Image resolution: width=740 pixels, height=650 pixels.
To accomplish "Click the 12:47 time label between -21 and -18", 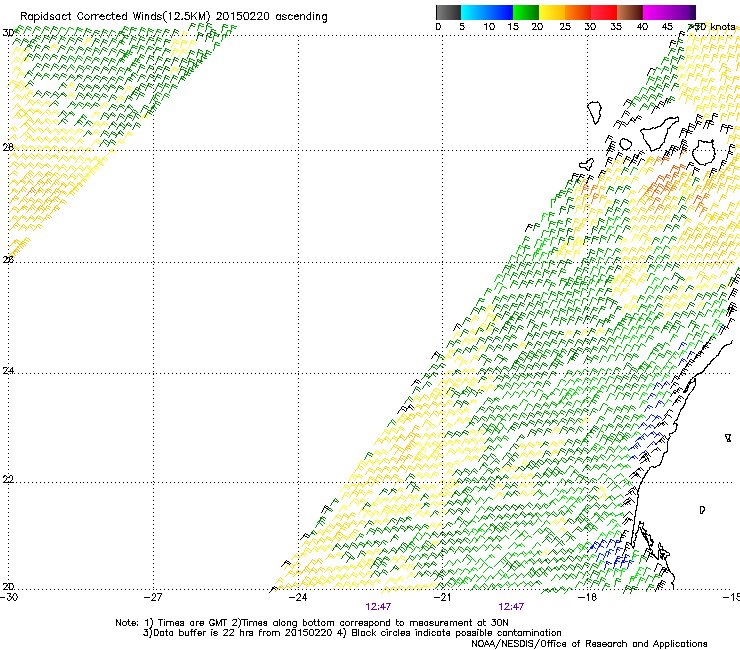I will 511,607.
